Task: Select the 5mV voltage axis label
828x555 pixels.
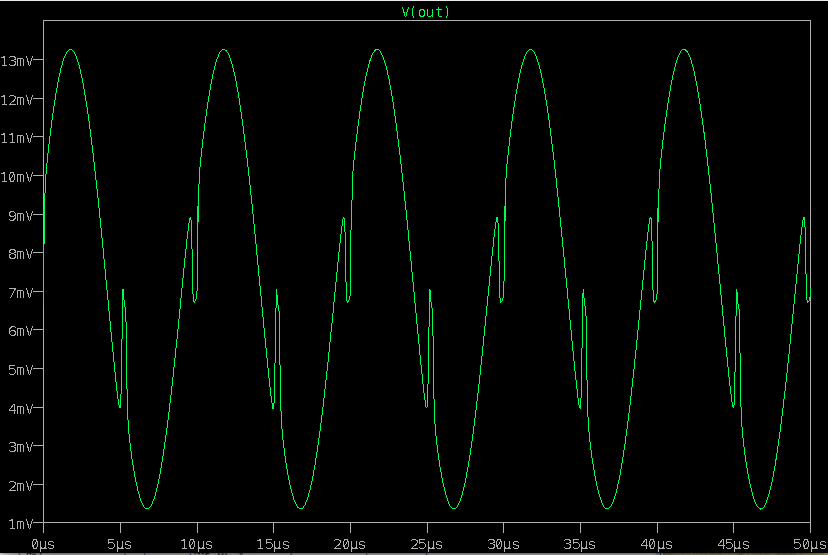Action: pos(21,370)
